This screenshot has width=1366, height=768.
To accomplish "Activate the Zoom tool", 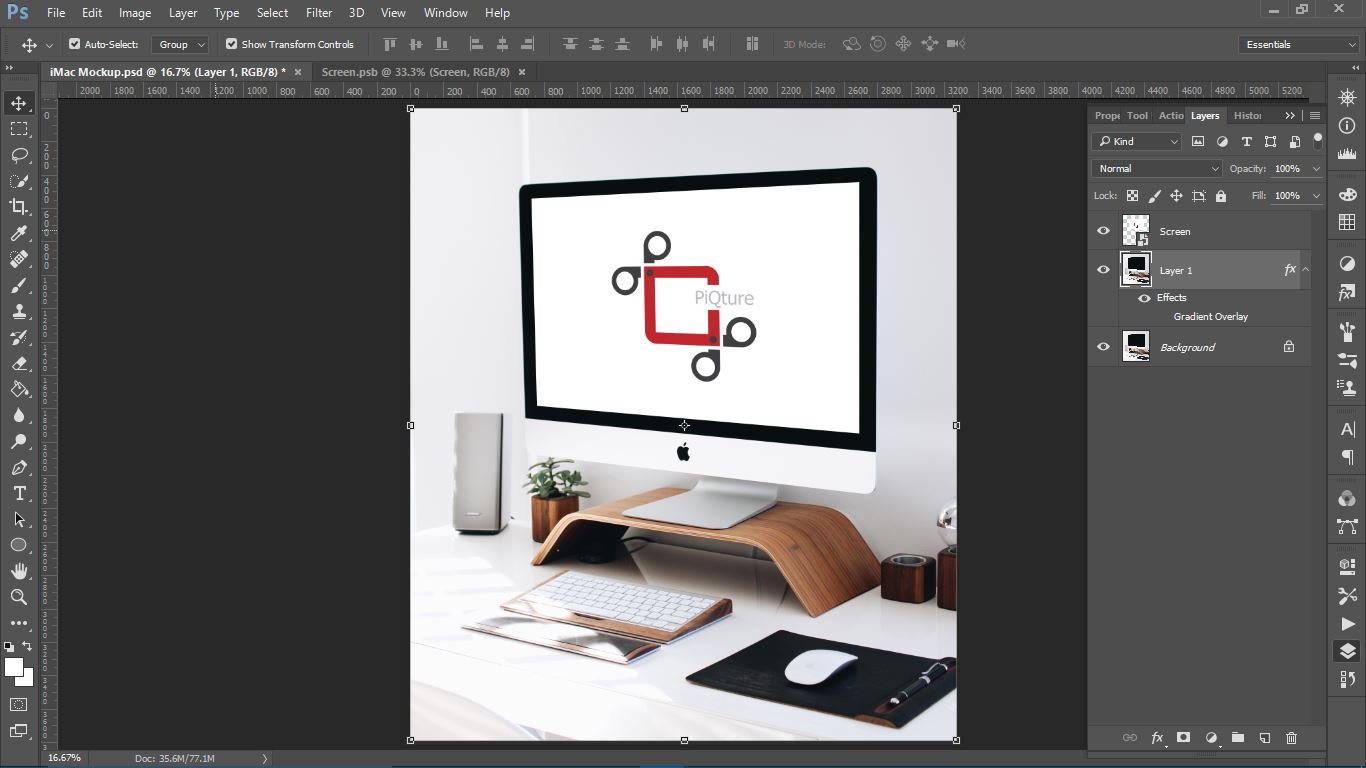I will click(19, 597).
